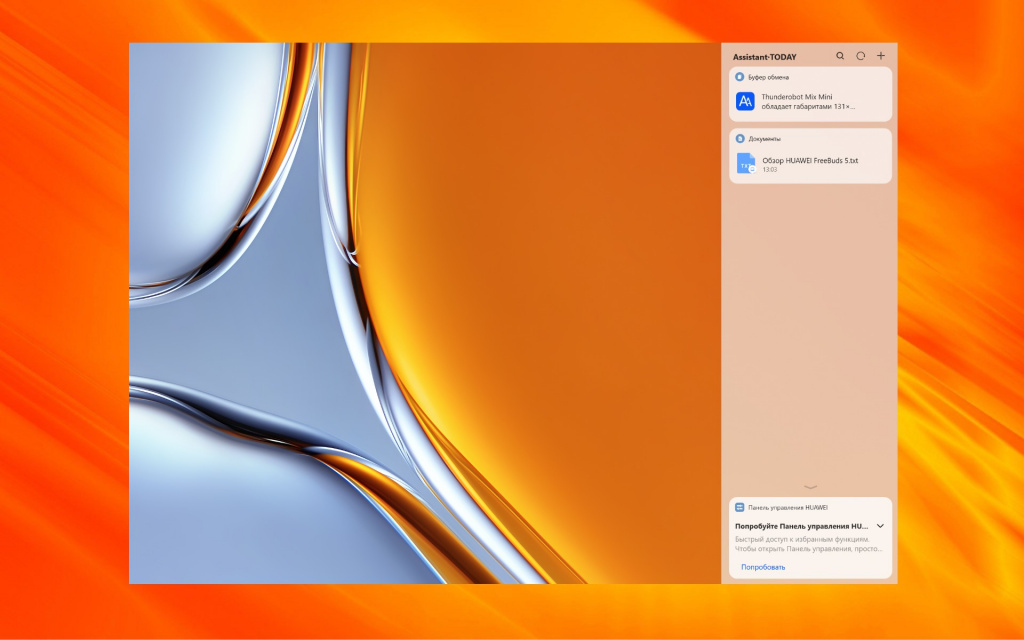Viewport: 1024px width, 640px height.
Task: Open the TXT file icon for FreeBuds review
Action: point(746,163)
